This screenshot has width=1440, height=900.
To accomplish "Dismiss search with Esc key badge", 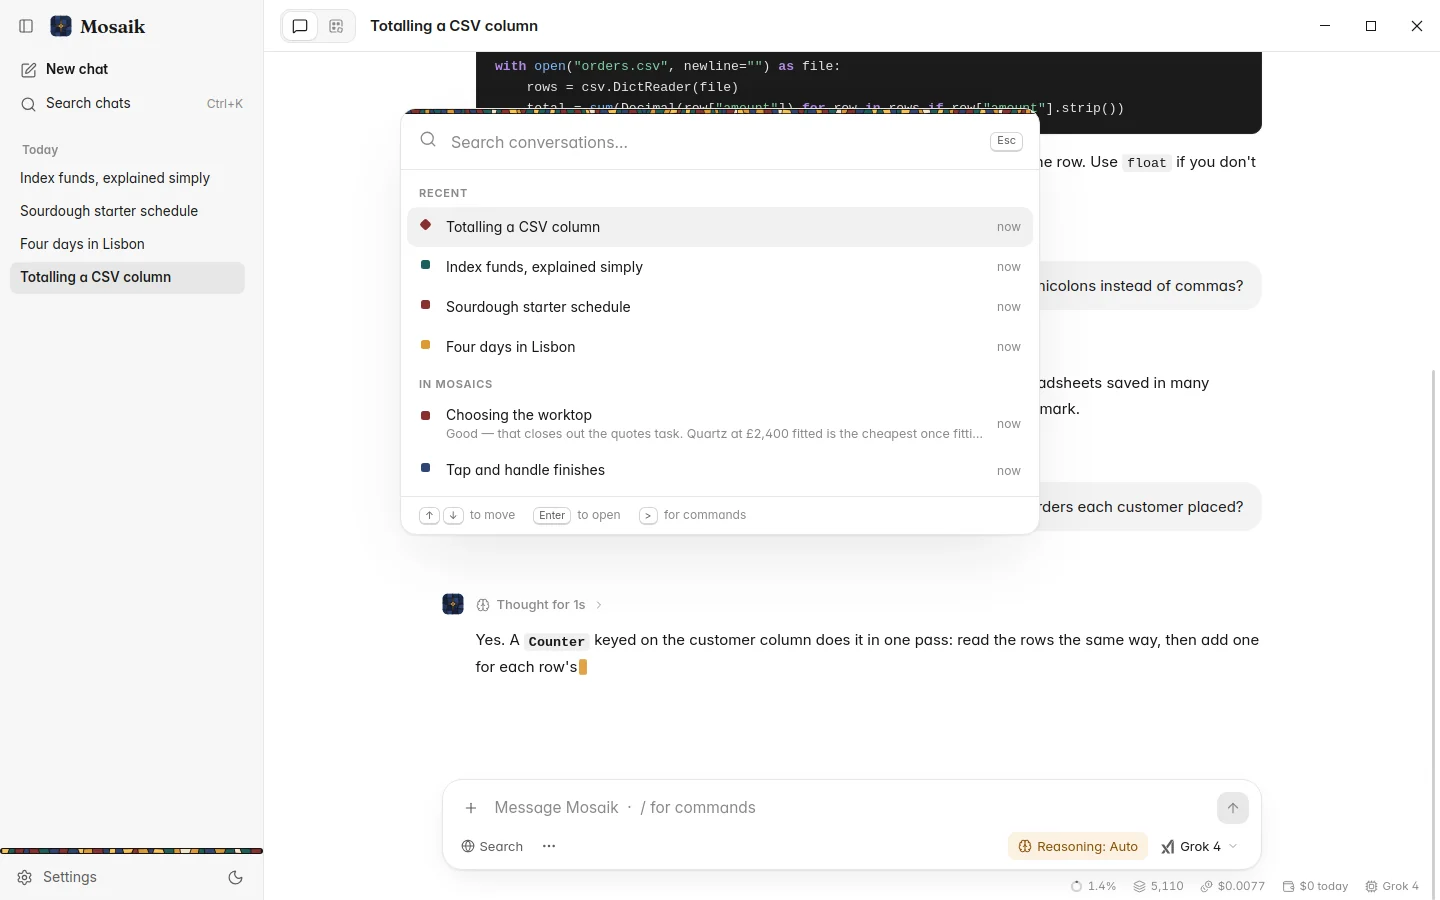I will (x=1006, y=141).
